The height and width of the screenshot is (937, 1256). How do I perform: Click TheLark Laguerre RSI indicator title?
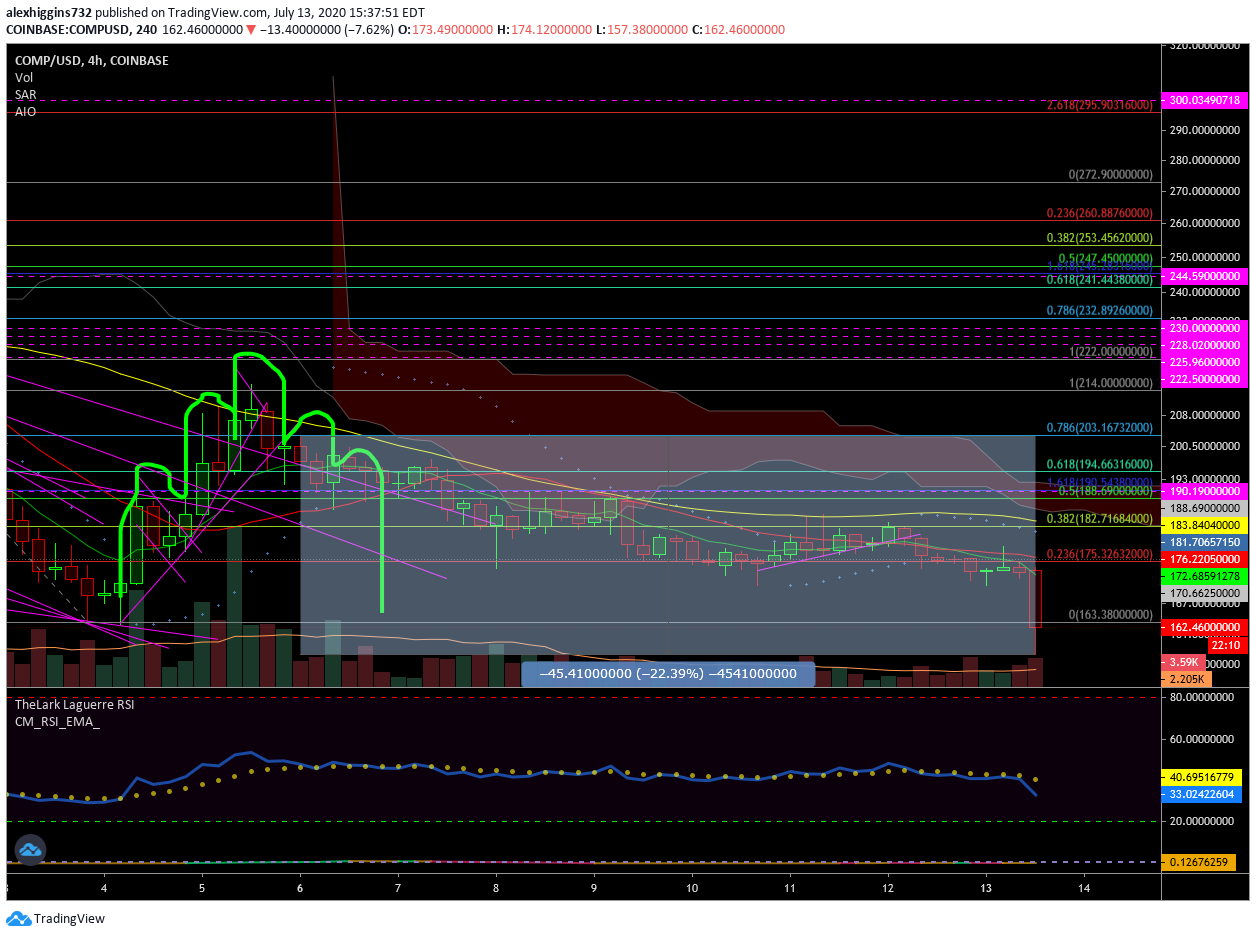(x=74, y=704)
